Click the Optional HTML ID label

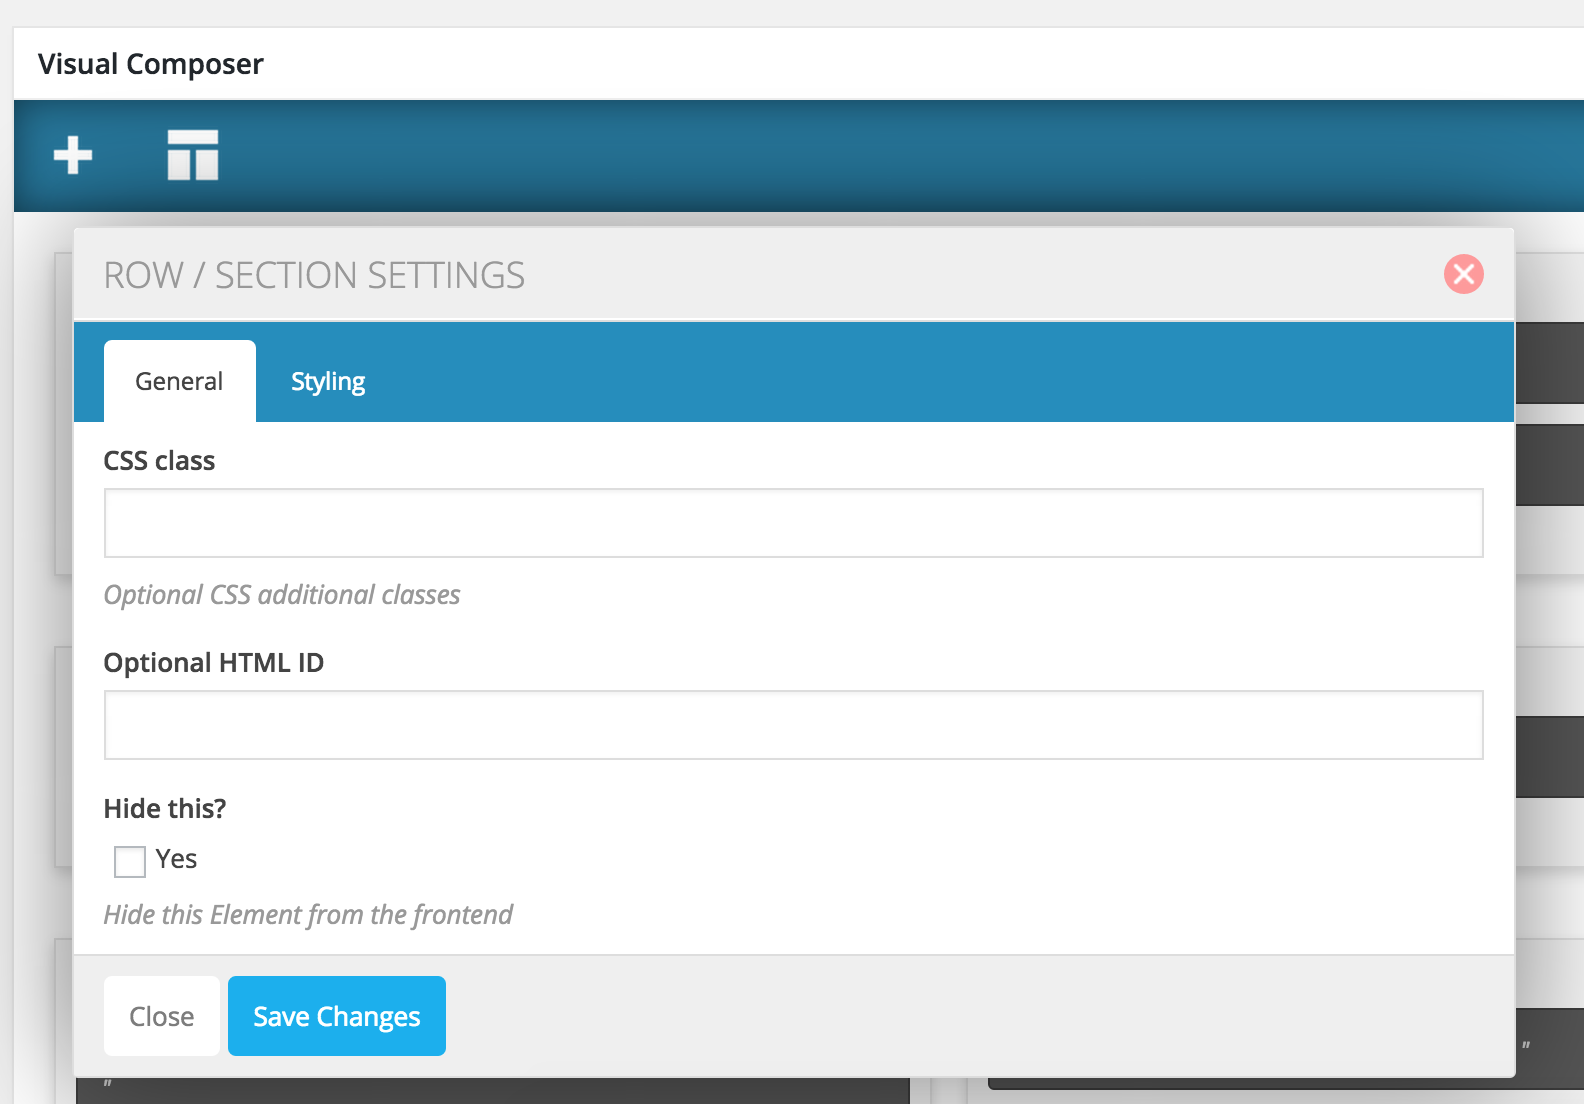[x=214, y=663]
